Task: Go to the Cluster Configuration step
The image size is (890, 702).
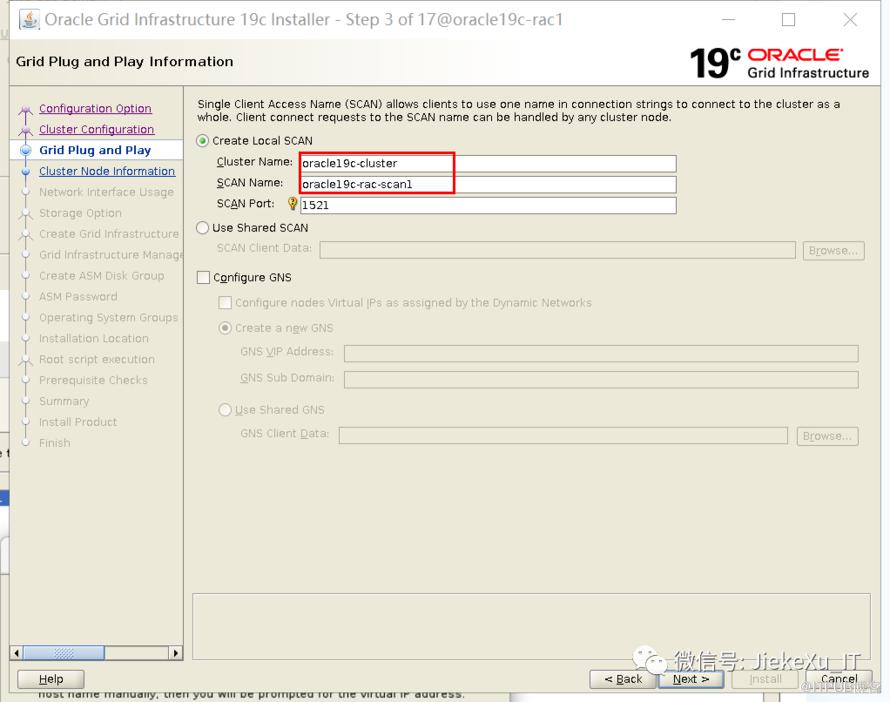Action: 96,130
